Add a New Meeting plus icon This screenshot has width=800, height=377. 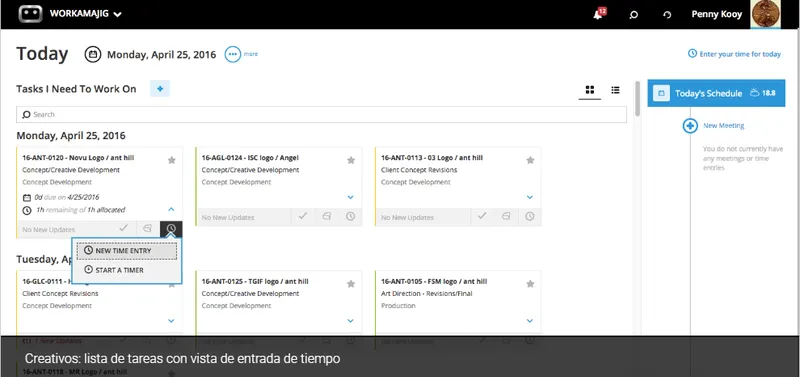click(x=690, y=125)
